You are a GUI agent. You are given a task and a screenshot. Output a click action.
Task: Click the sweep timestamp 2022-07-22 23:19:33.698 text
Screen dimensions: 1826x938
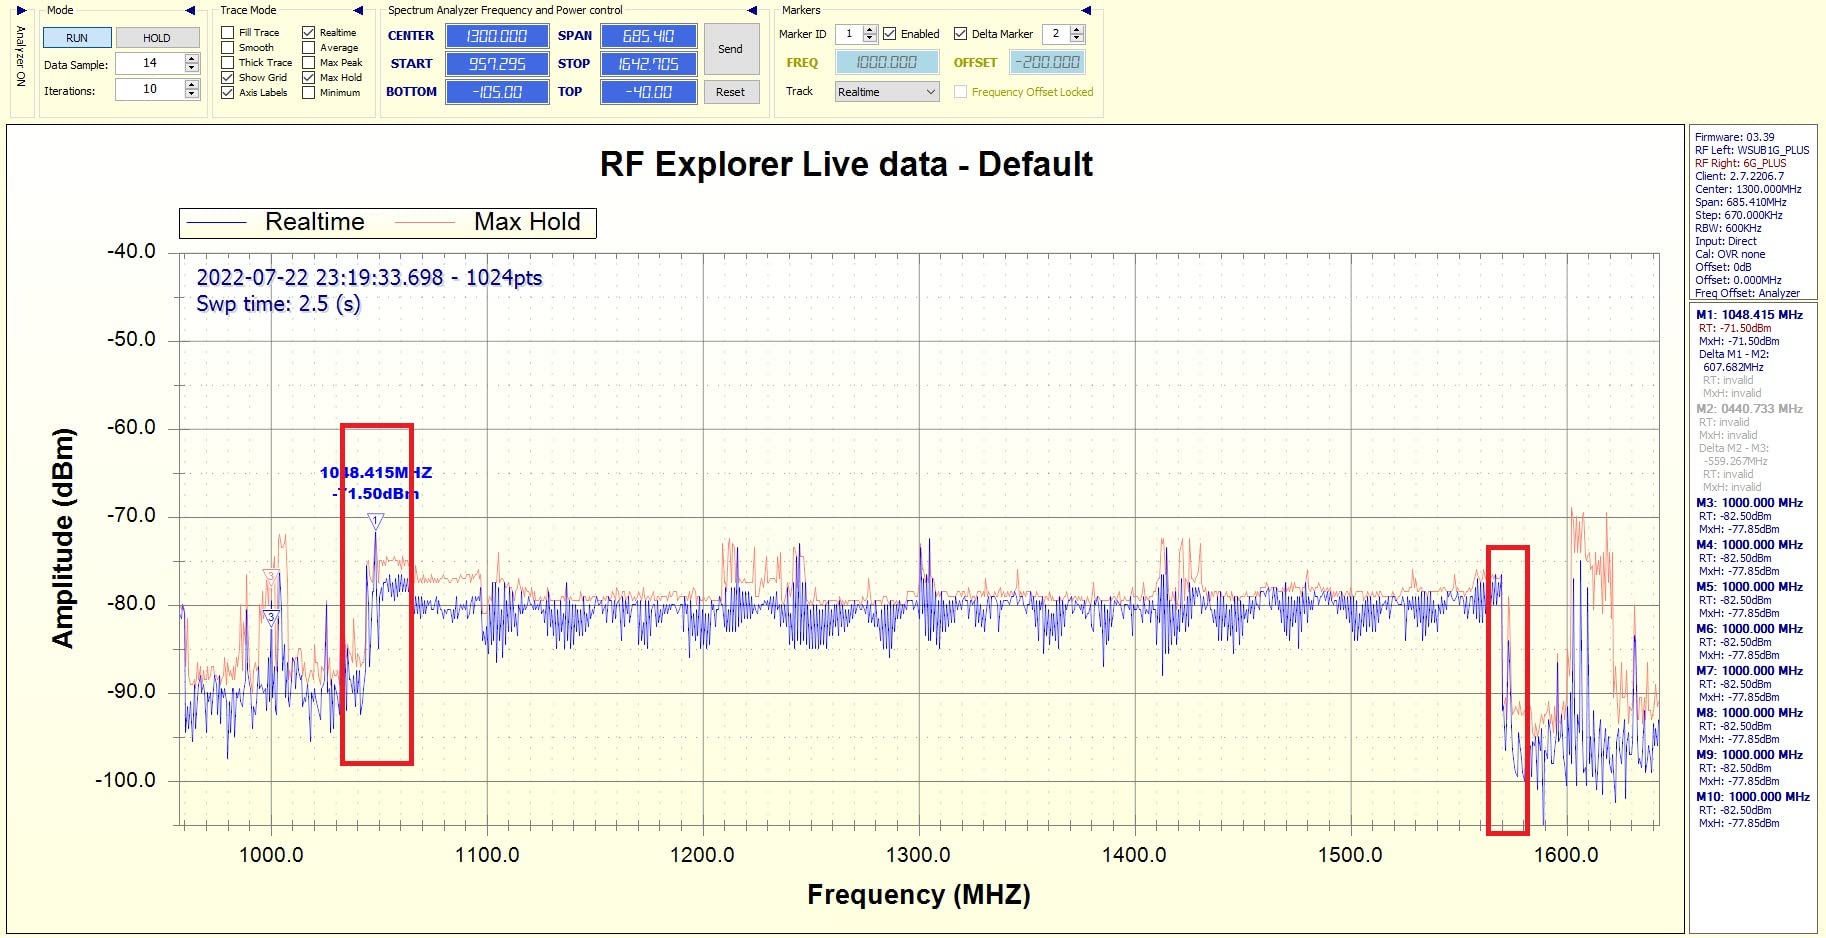[x=319, y=278]
